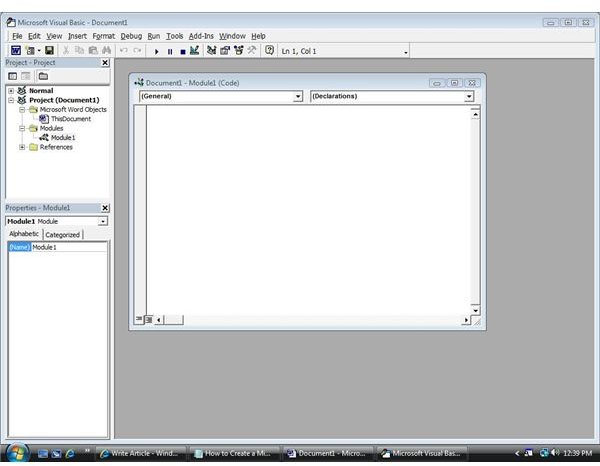The image size is (600, 466).
Task: Collapse the Modules folder node
Action: (x=22, y=128)
